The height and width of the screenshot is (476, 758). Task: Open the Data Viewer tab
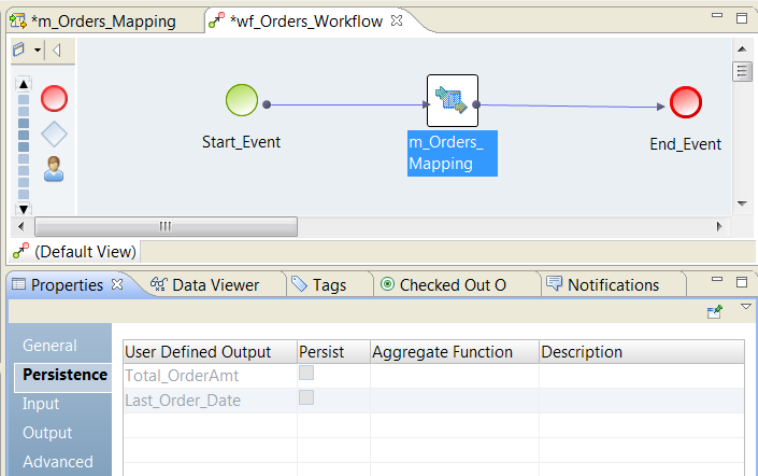pos(204,285)
